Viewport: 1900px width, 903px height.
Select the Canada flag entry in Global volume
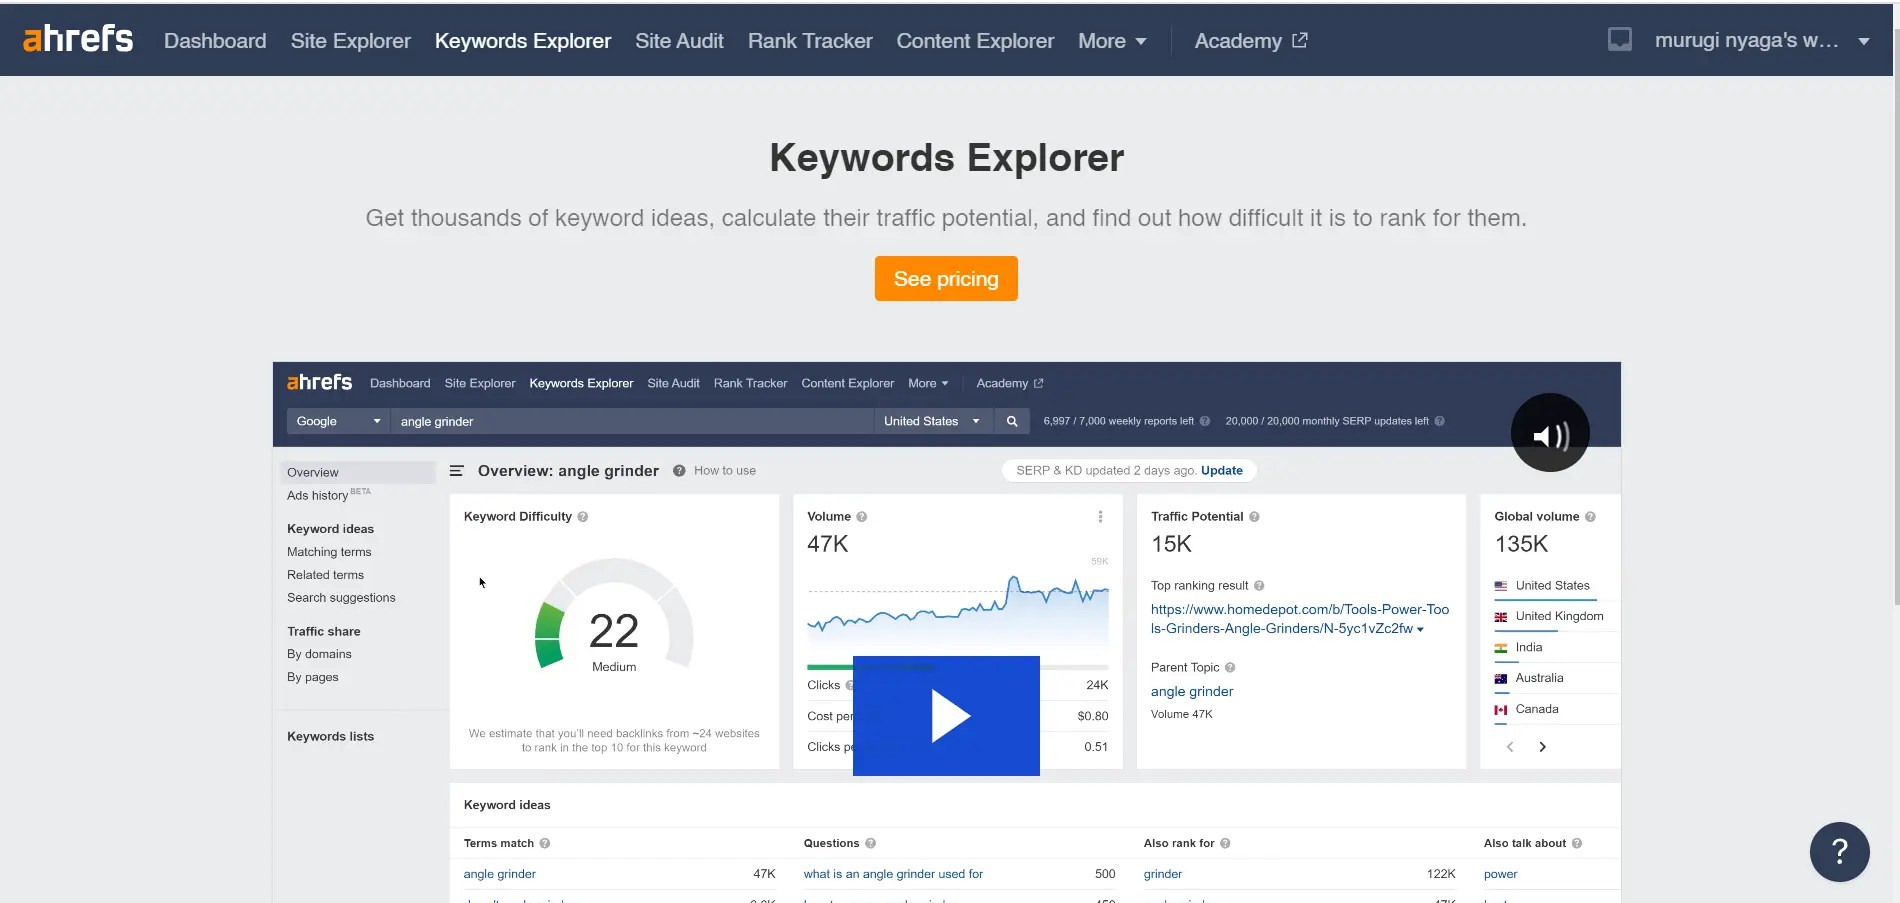(x=1537, y=709)
